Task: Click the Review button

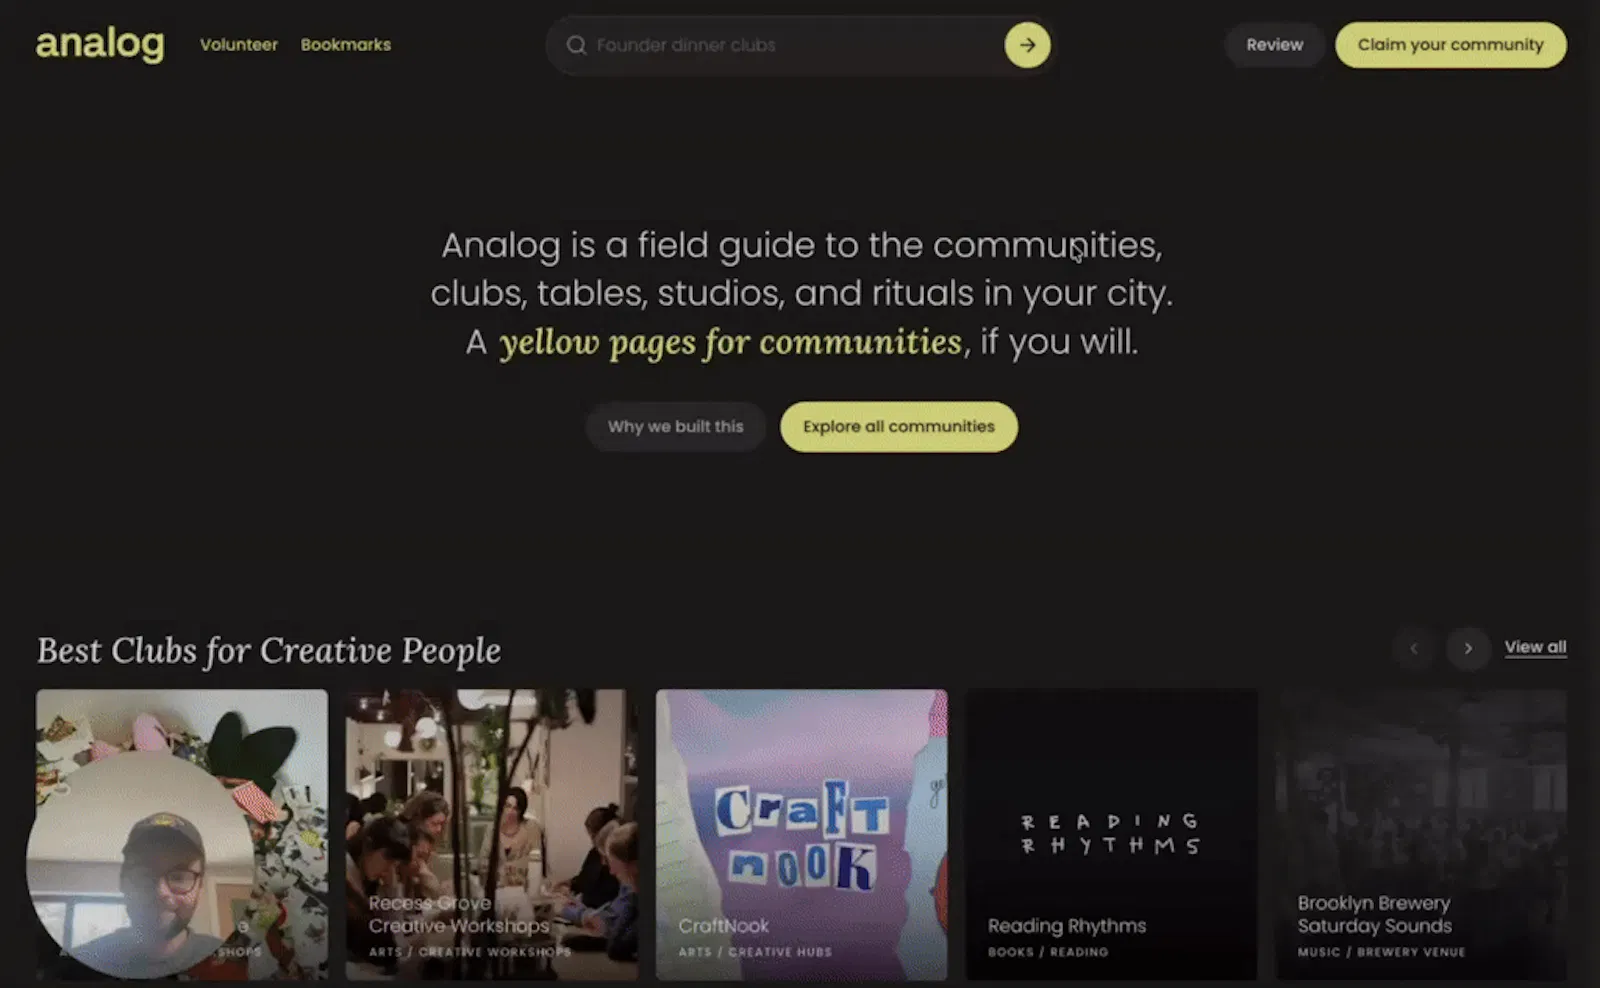Action: 1274,45
